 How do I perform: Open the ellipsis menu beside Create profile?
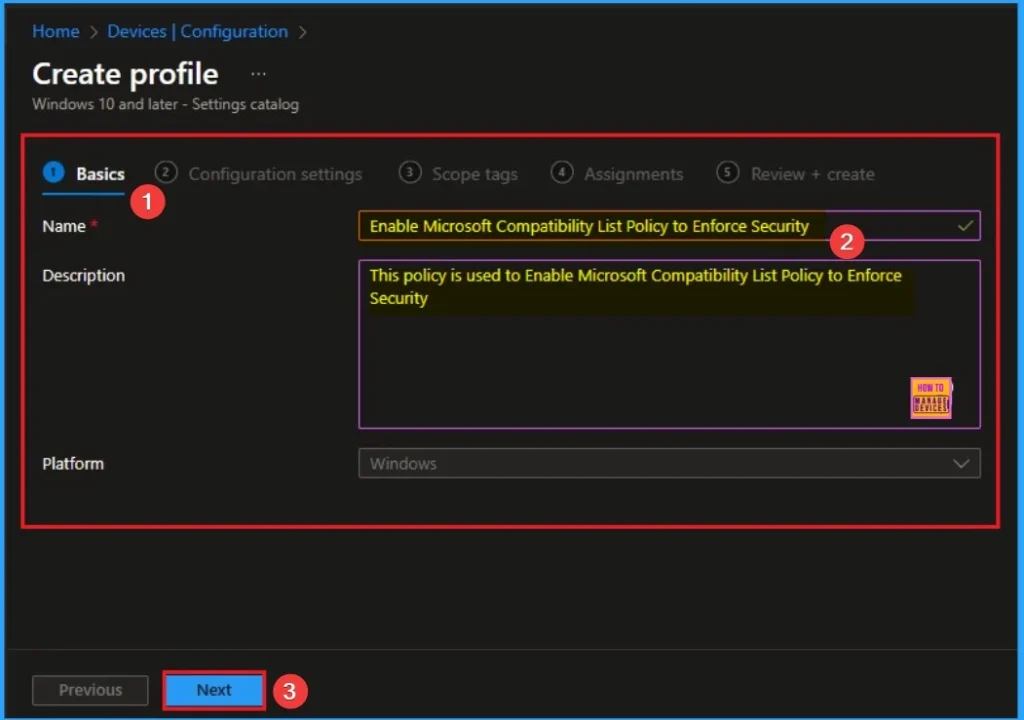(x=259, y=74)
